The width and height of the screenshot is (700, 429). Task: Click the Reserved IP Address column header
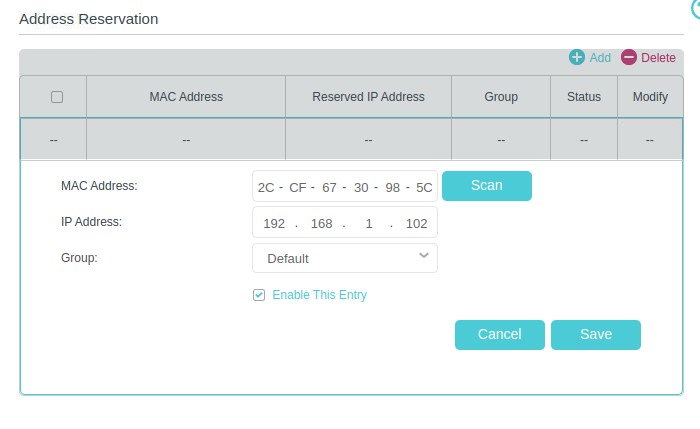(x=368, y=97)
